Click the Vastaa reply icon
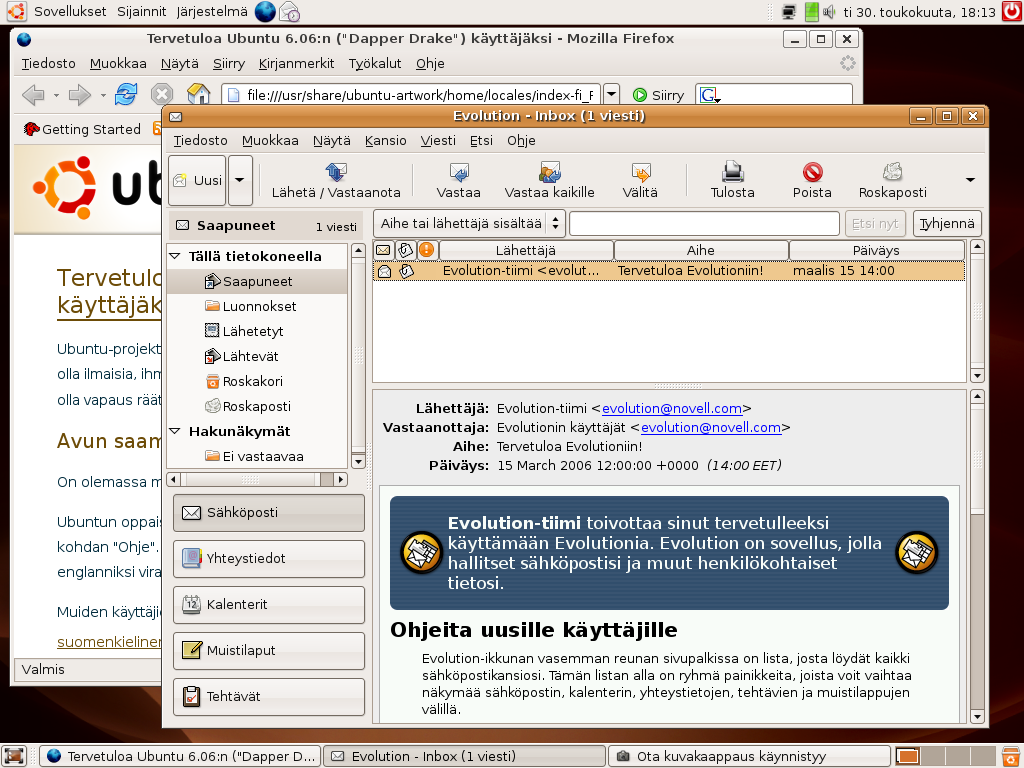Screen dimensions: 1024x768 pos(458,172)
